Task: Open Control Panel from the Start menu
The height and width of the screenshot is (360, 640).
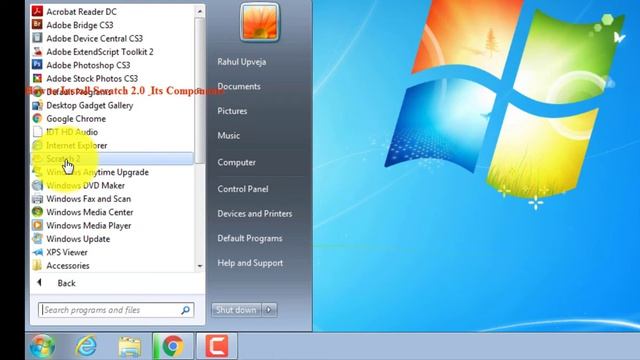Action: coord(243,189)
